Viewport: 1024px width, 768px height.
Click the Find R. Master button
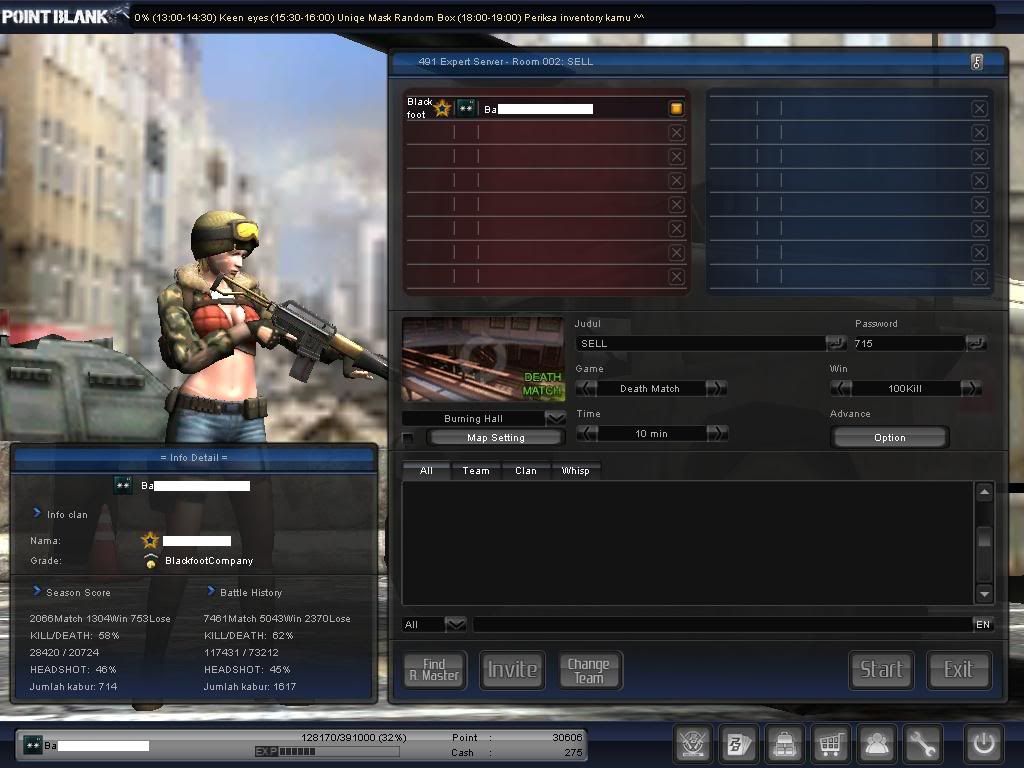(435, 670)
